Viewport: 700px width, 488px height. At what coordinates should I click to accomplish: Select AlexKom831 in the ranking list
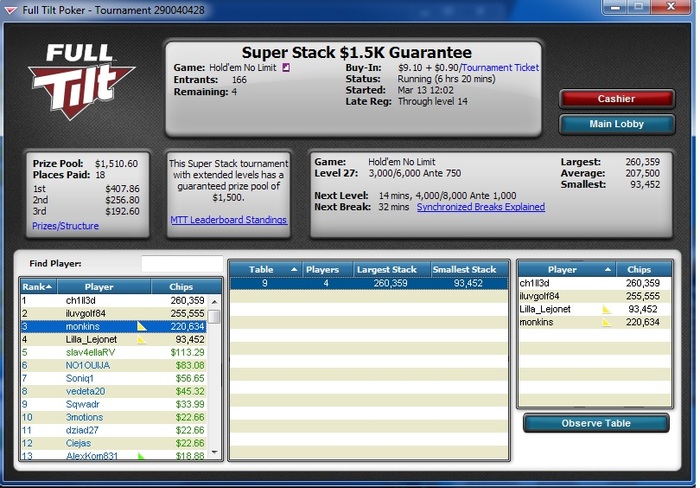pos(114,455)
